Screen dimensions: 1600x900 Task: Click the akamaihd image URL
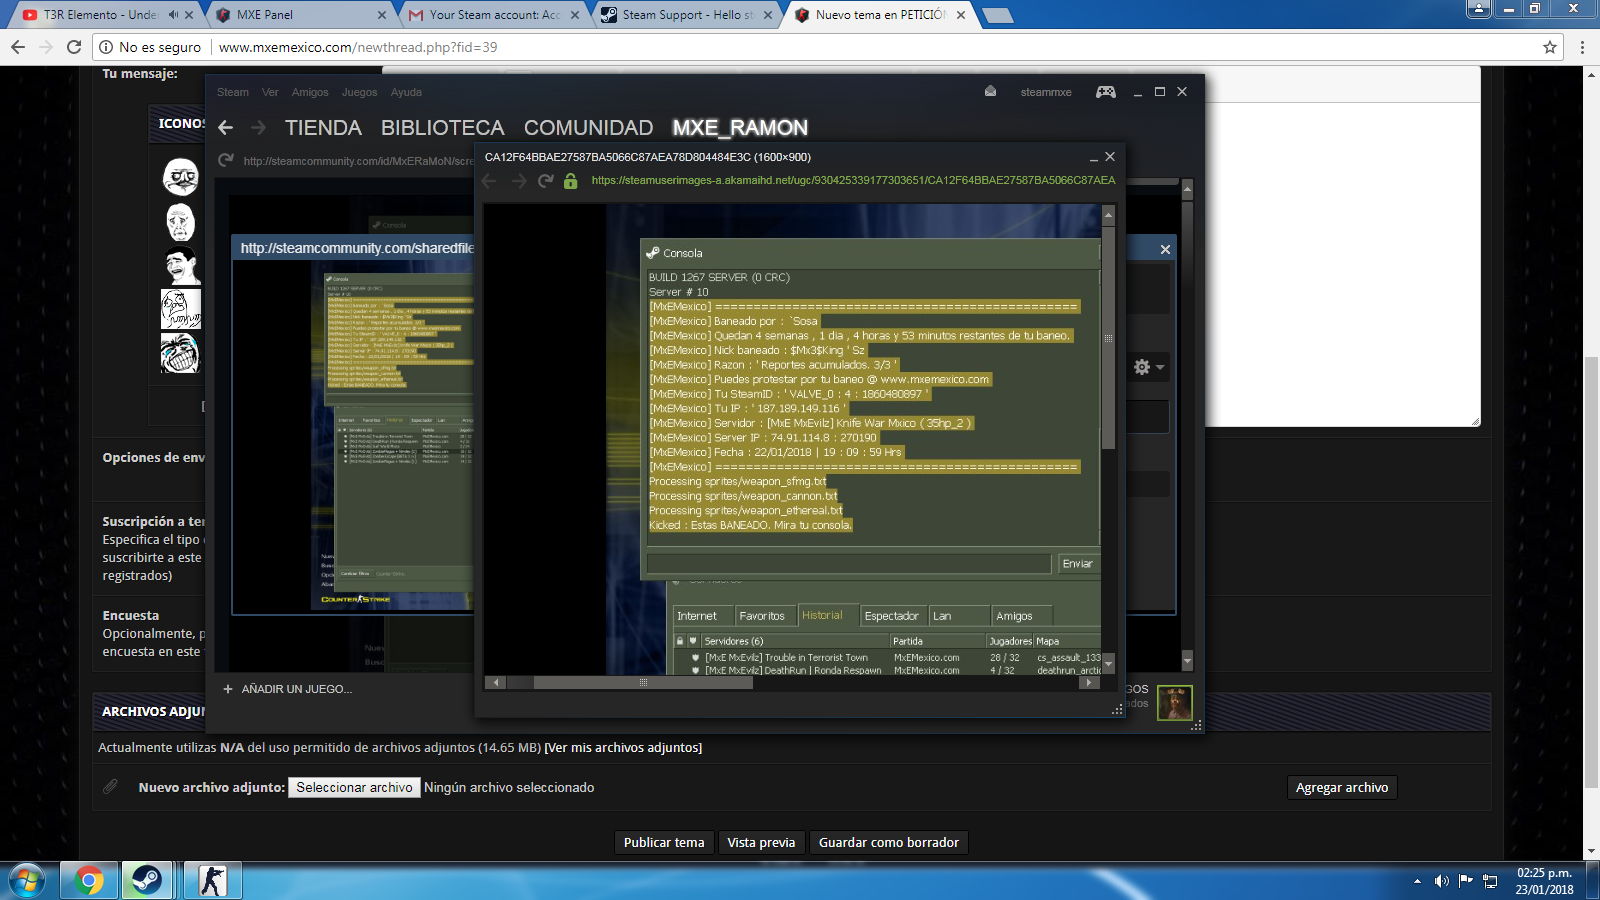pyautogui.click(x=853, y=180)
